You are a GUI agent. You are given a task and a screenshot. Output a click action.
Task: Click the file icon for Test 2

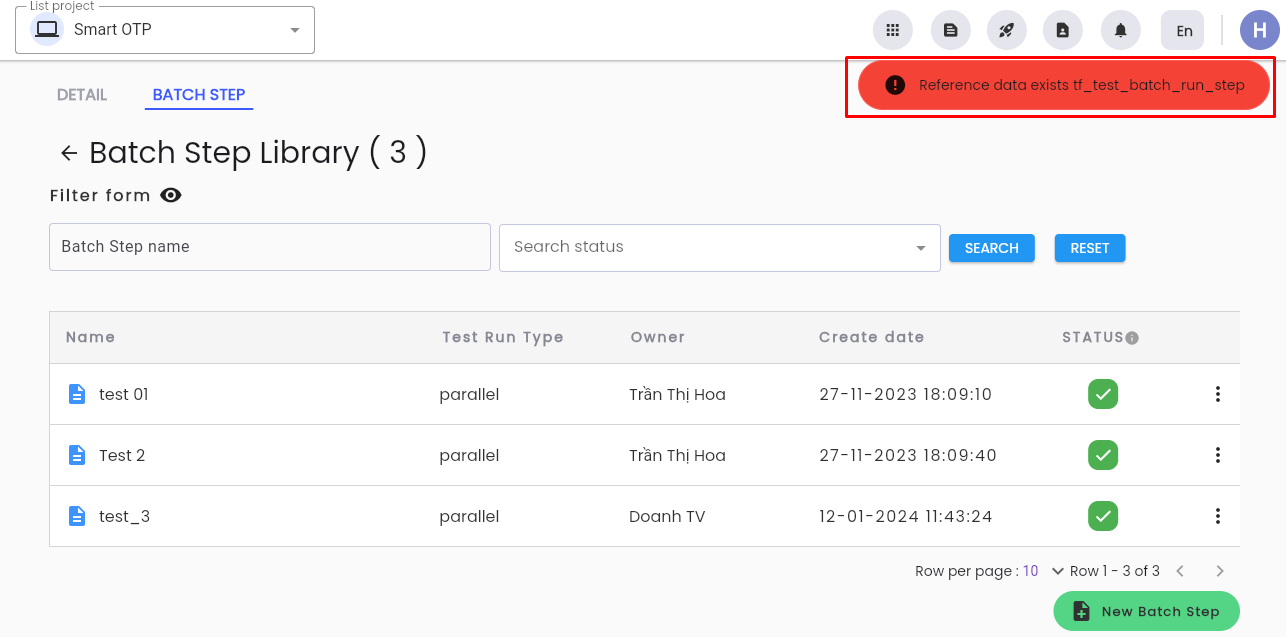click(77, 455)
